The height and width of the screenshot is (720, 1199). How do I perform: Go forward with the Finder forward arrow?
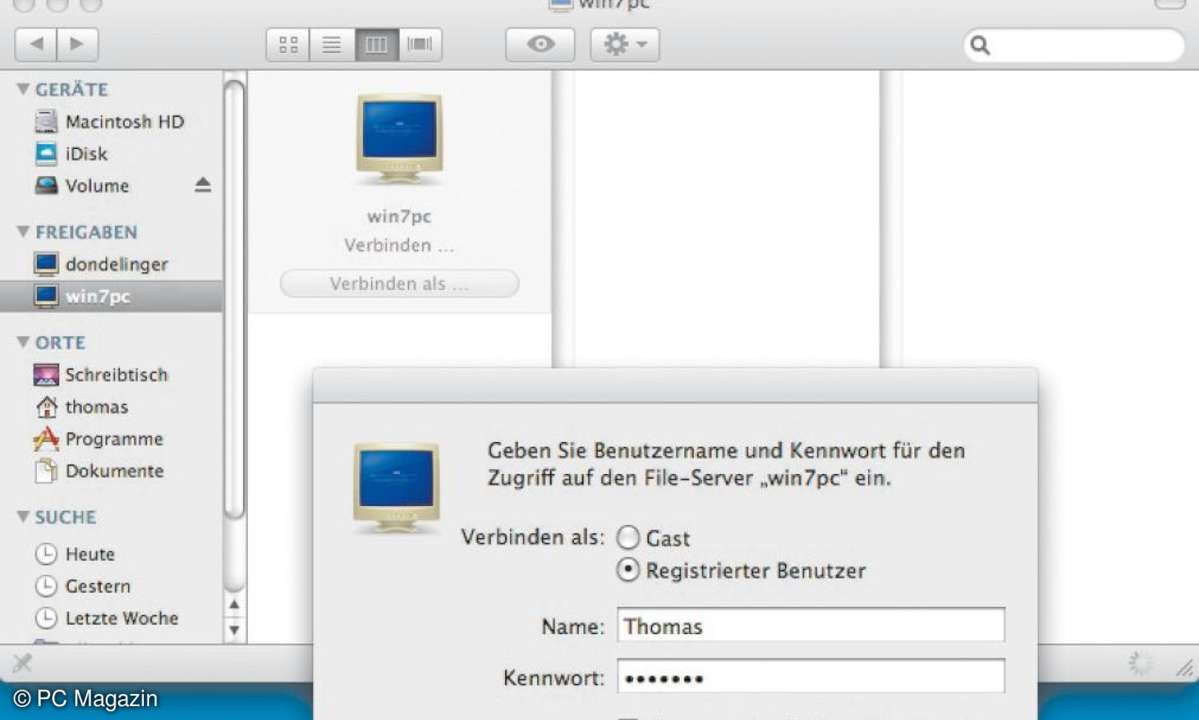tap(77, 44)
